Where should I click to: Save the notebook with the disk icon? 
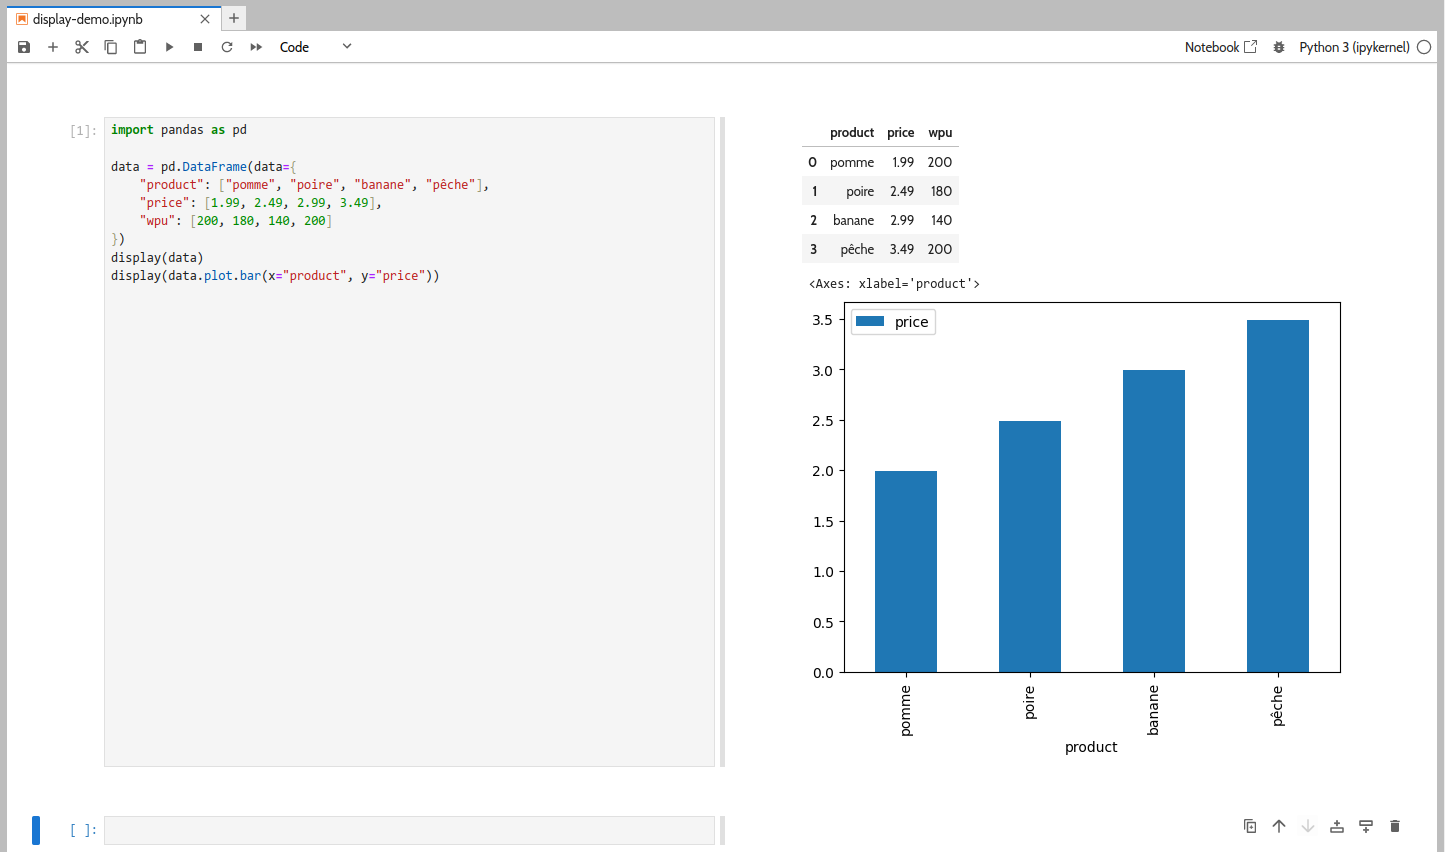pyautogui.click(x=24, y=47)
